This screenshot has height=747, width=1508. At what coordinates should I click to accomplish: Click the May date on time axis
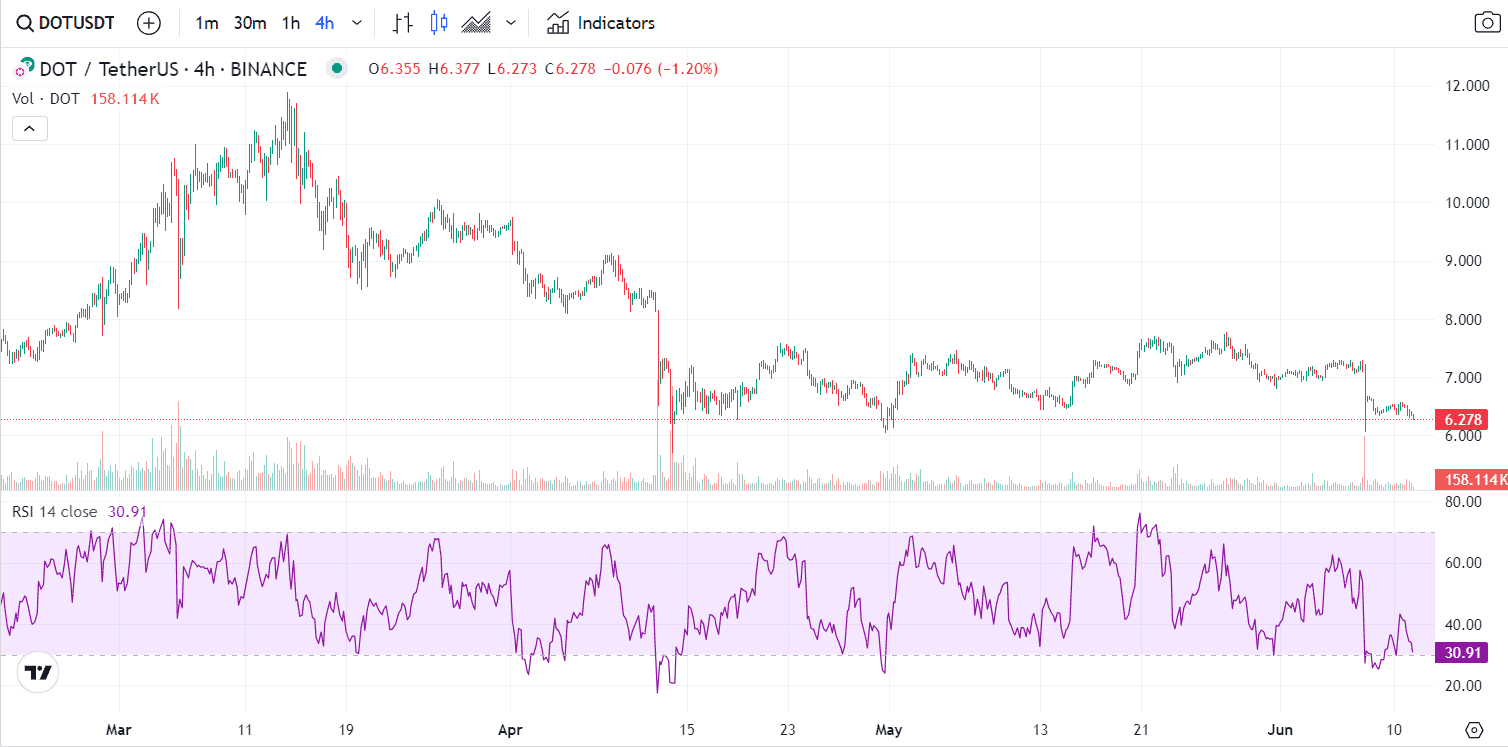888,728
